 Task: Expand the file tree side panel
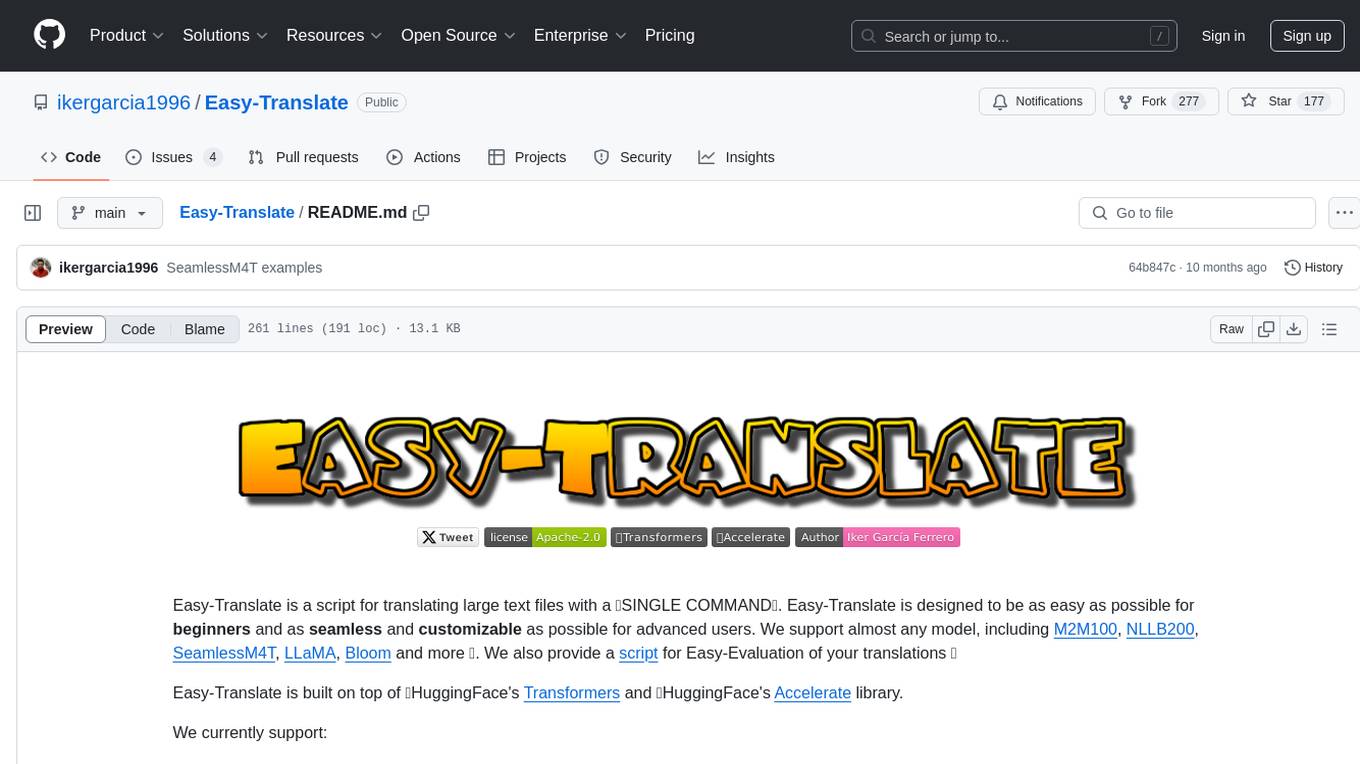pyautogui.click(x=33, y=213)
